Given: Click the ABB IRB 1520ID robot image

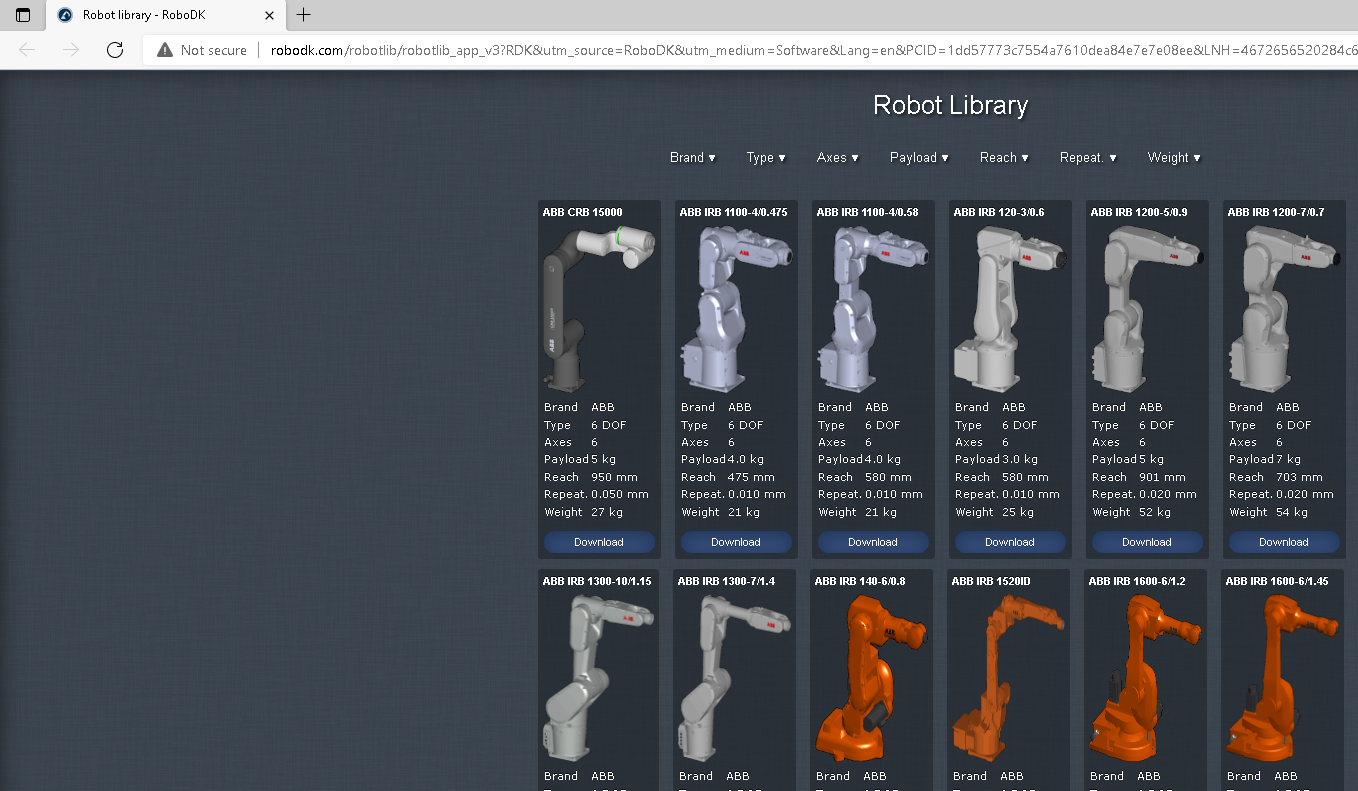Looking at the screenshot, I should pos(1008,677).
